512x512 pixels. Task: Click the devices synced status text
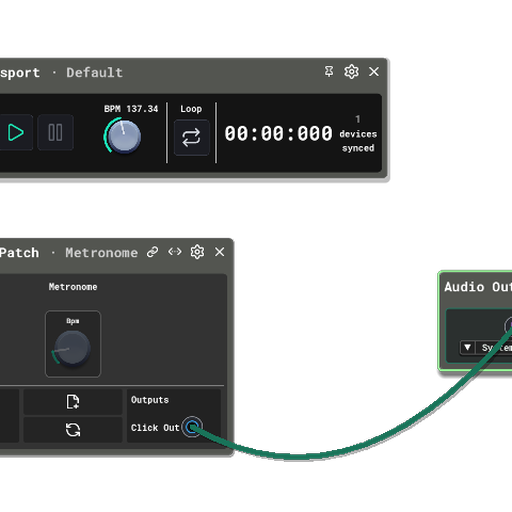click(358, 141)
